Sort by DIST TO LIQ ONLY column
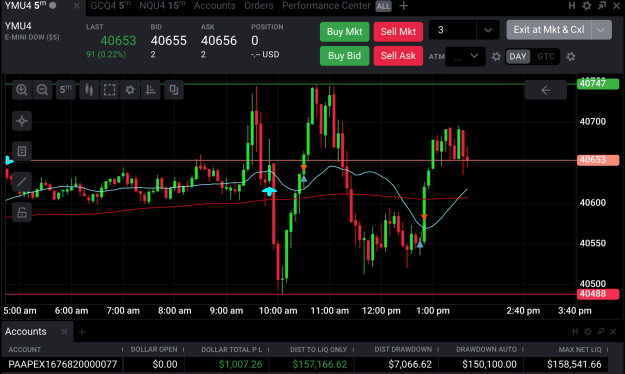The height and width of the screenshot is (374, 625). [x=318, y=350]
